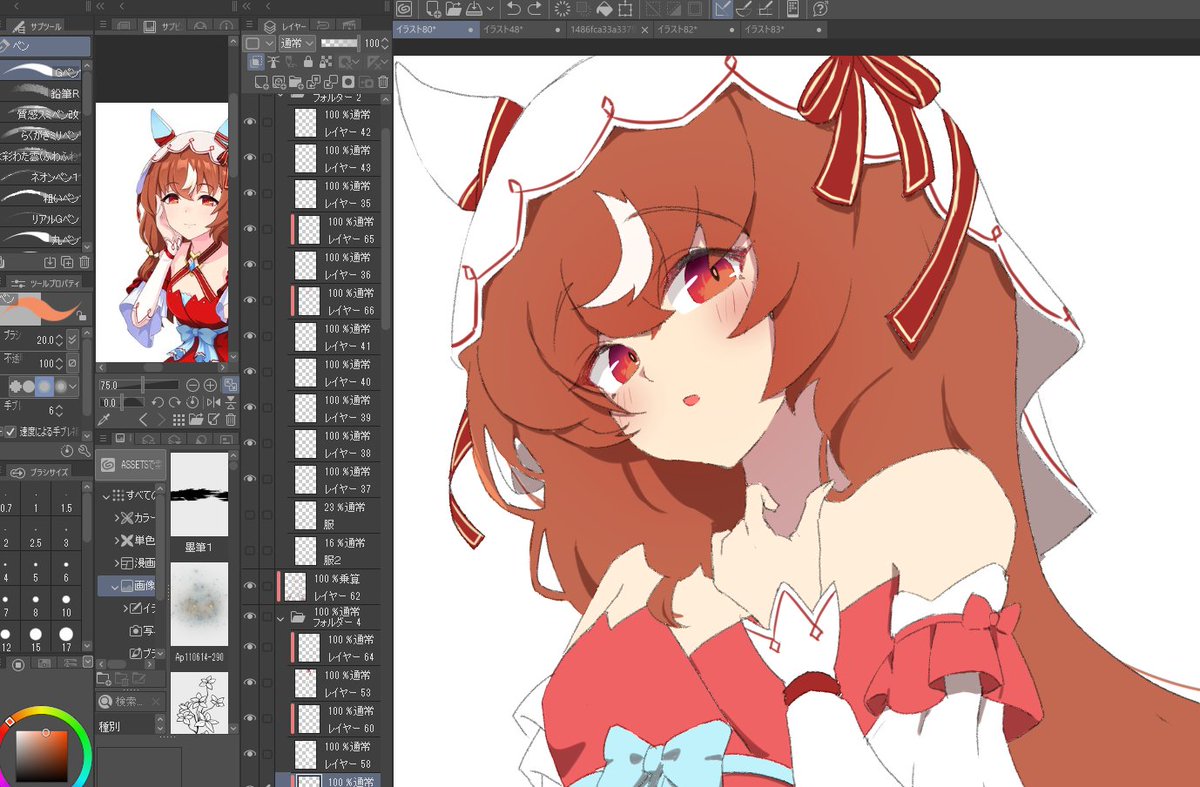The image size is (1200, 787).
Task: Expand the すべての material tree item
Action: (106, 495)
